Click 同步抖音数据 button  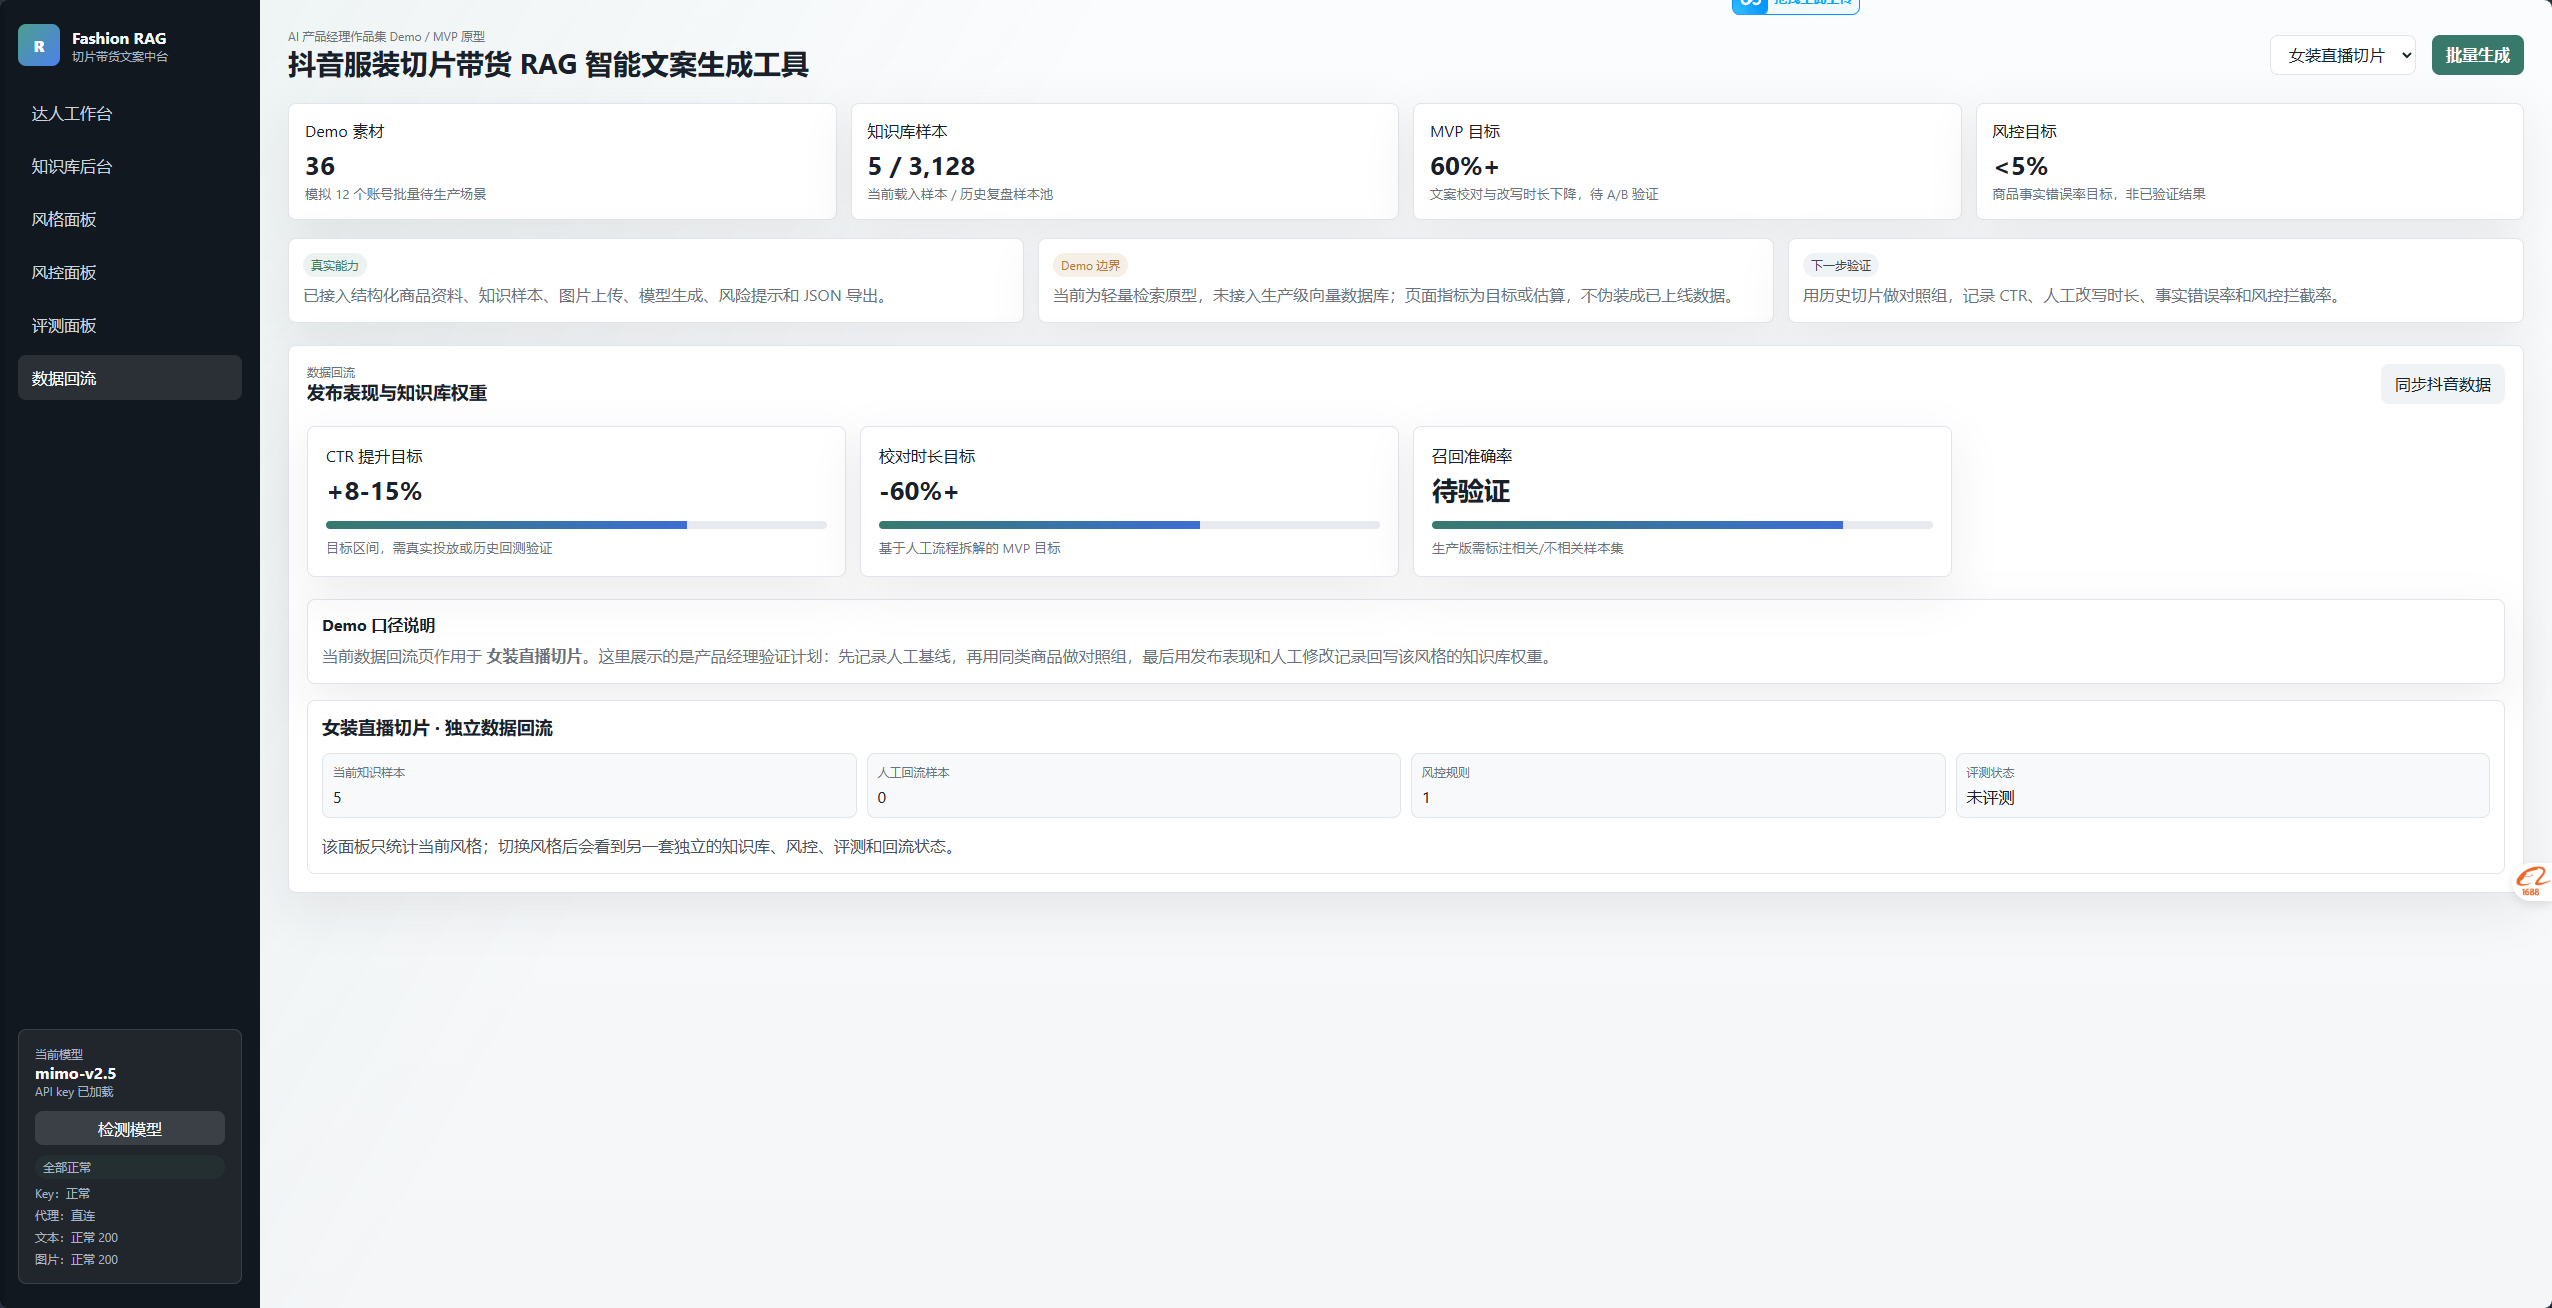(x=2442, y=384)
